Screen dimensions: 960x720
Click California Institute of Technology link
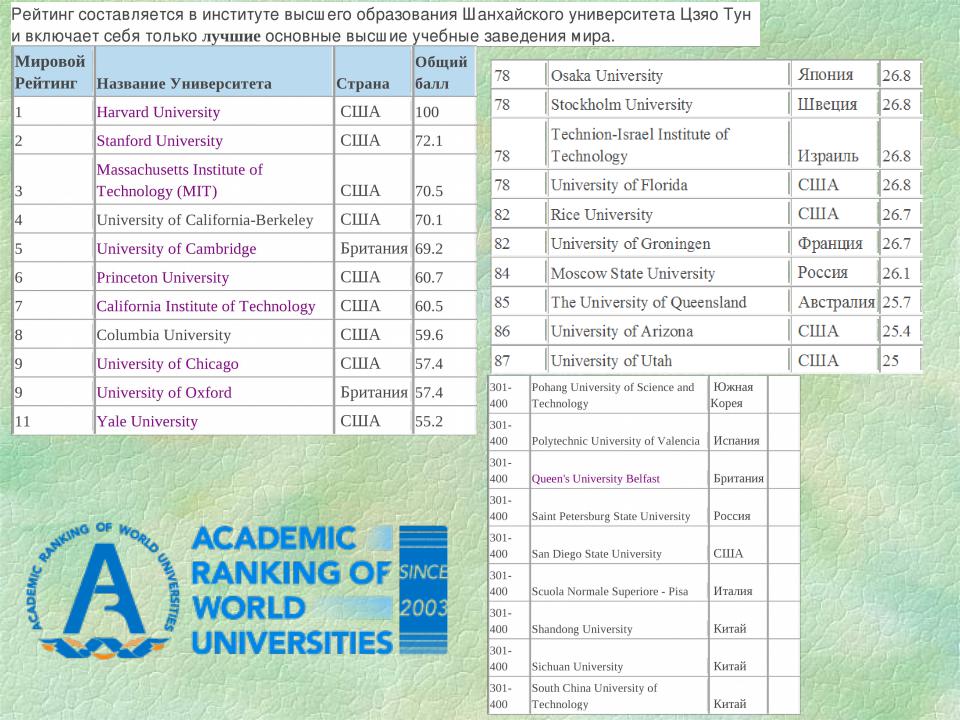coord(206,306)
